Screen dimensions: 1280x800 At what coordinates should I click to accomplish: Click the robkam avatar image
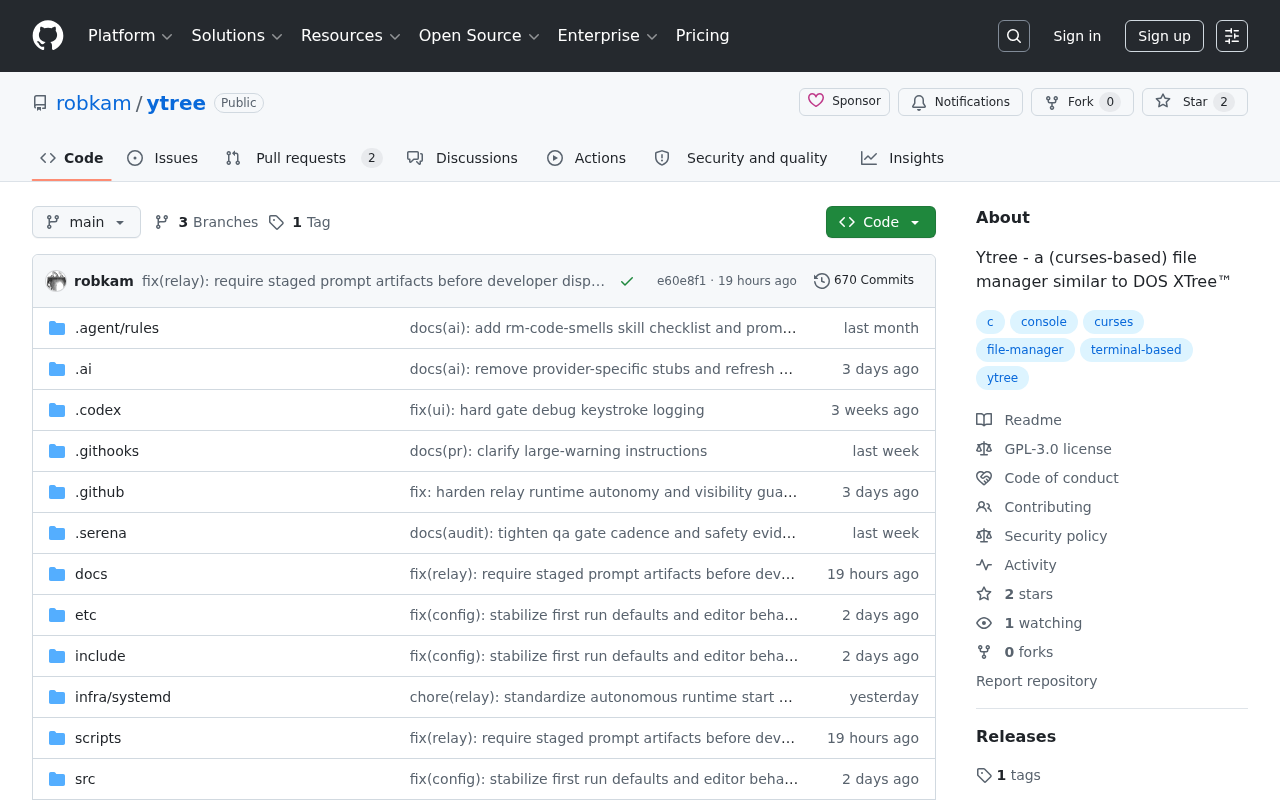56,281
